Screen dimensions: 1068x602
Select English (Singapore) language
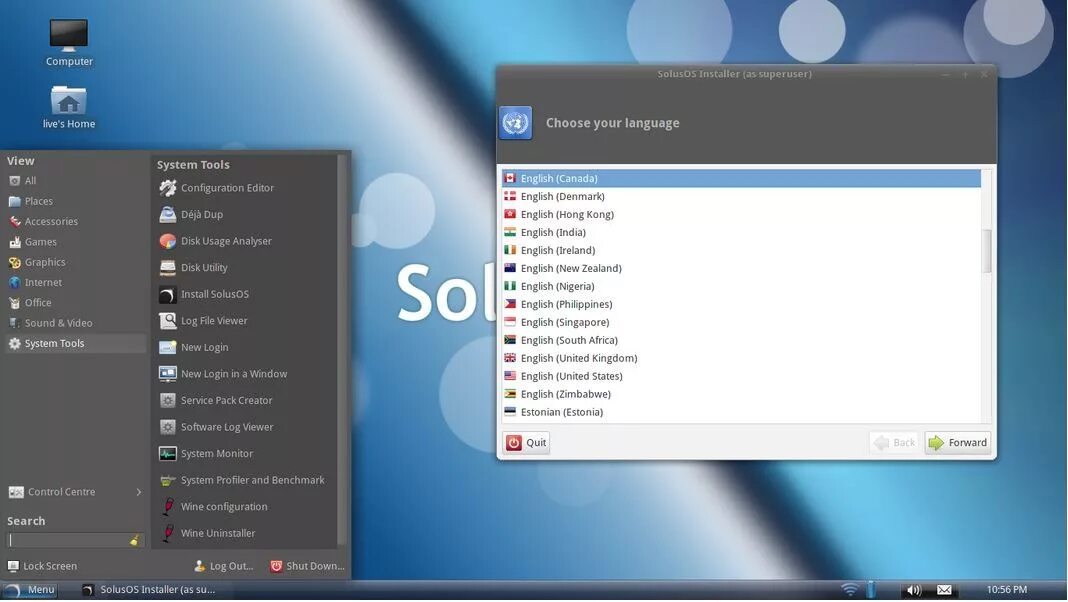tap(741, 323)
